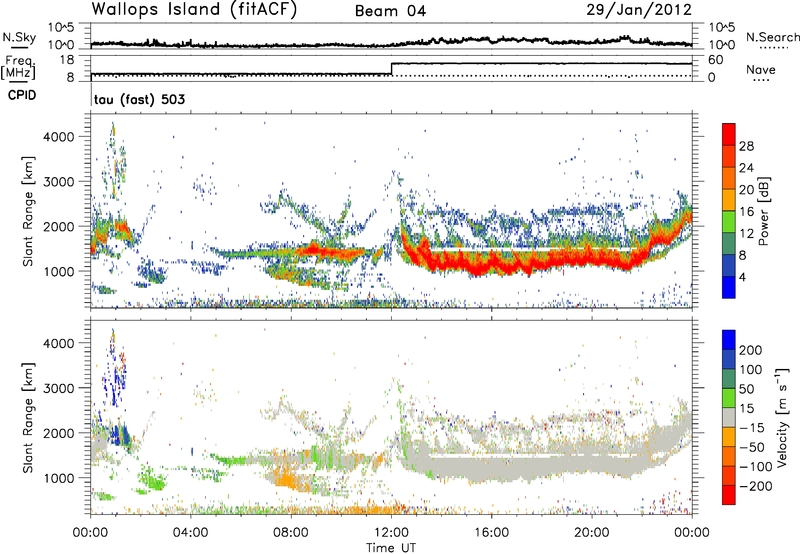Click the "Nave" legend label

pyautogui.click(x=761, y=69)
